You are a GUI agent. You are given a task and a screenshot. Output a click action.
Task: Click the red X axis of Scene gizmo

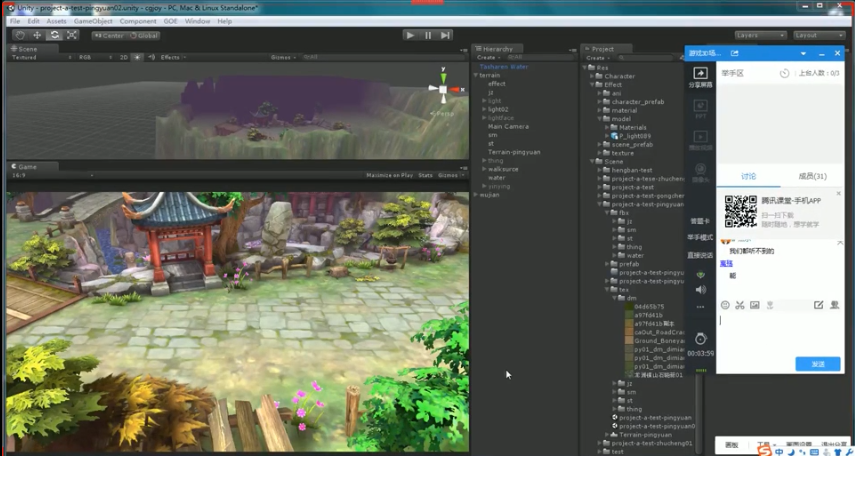pos(455,89)
